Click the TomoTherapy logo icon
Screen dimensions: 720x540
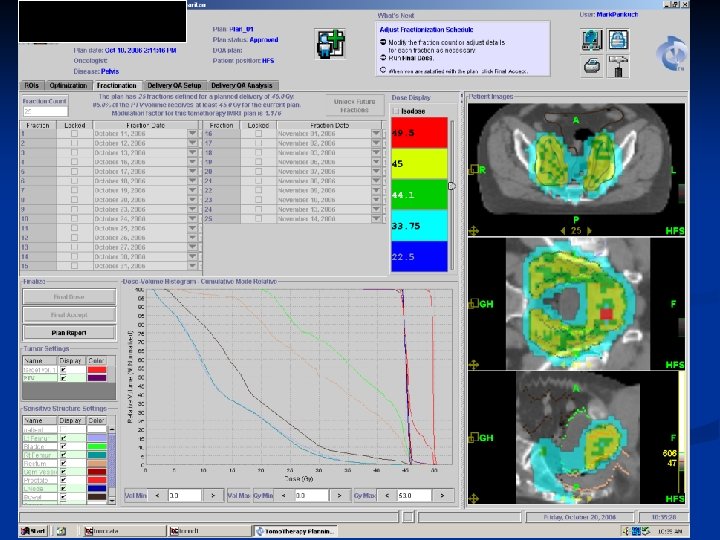[x=671, y=53]
